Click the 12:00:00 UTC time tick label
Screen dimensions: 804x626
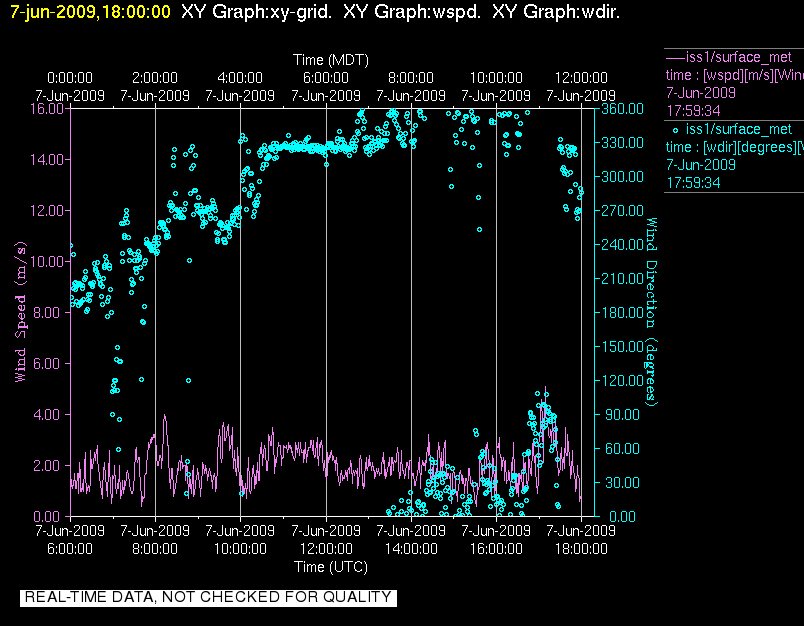326,548
